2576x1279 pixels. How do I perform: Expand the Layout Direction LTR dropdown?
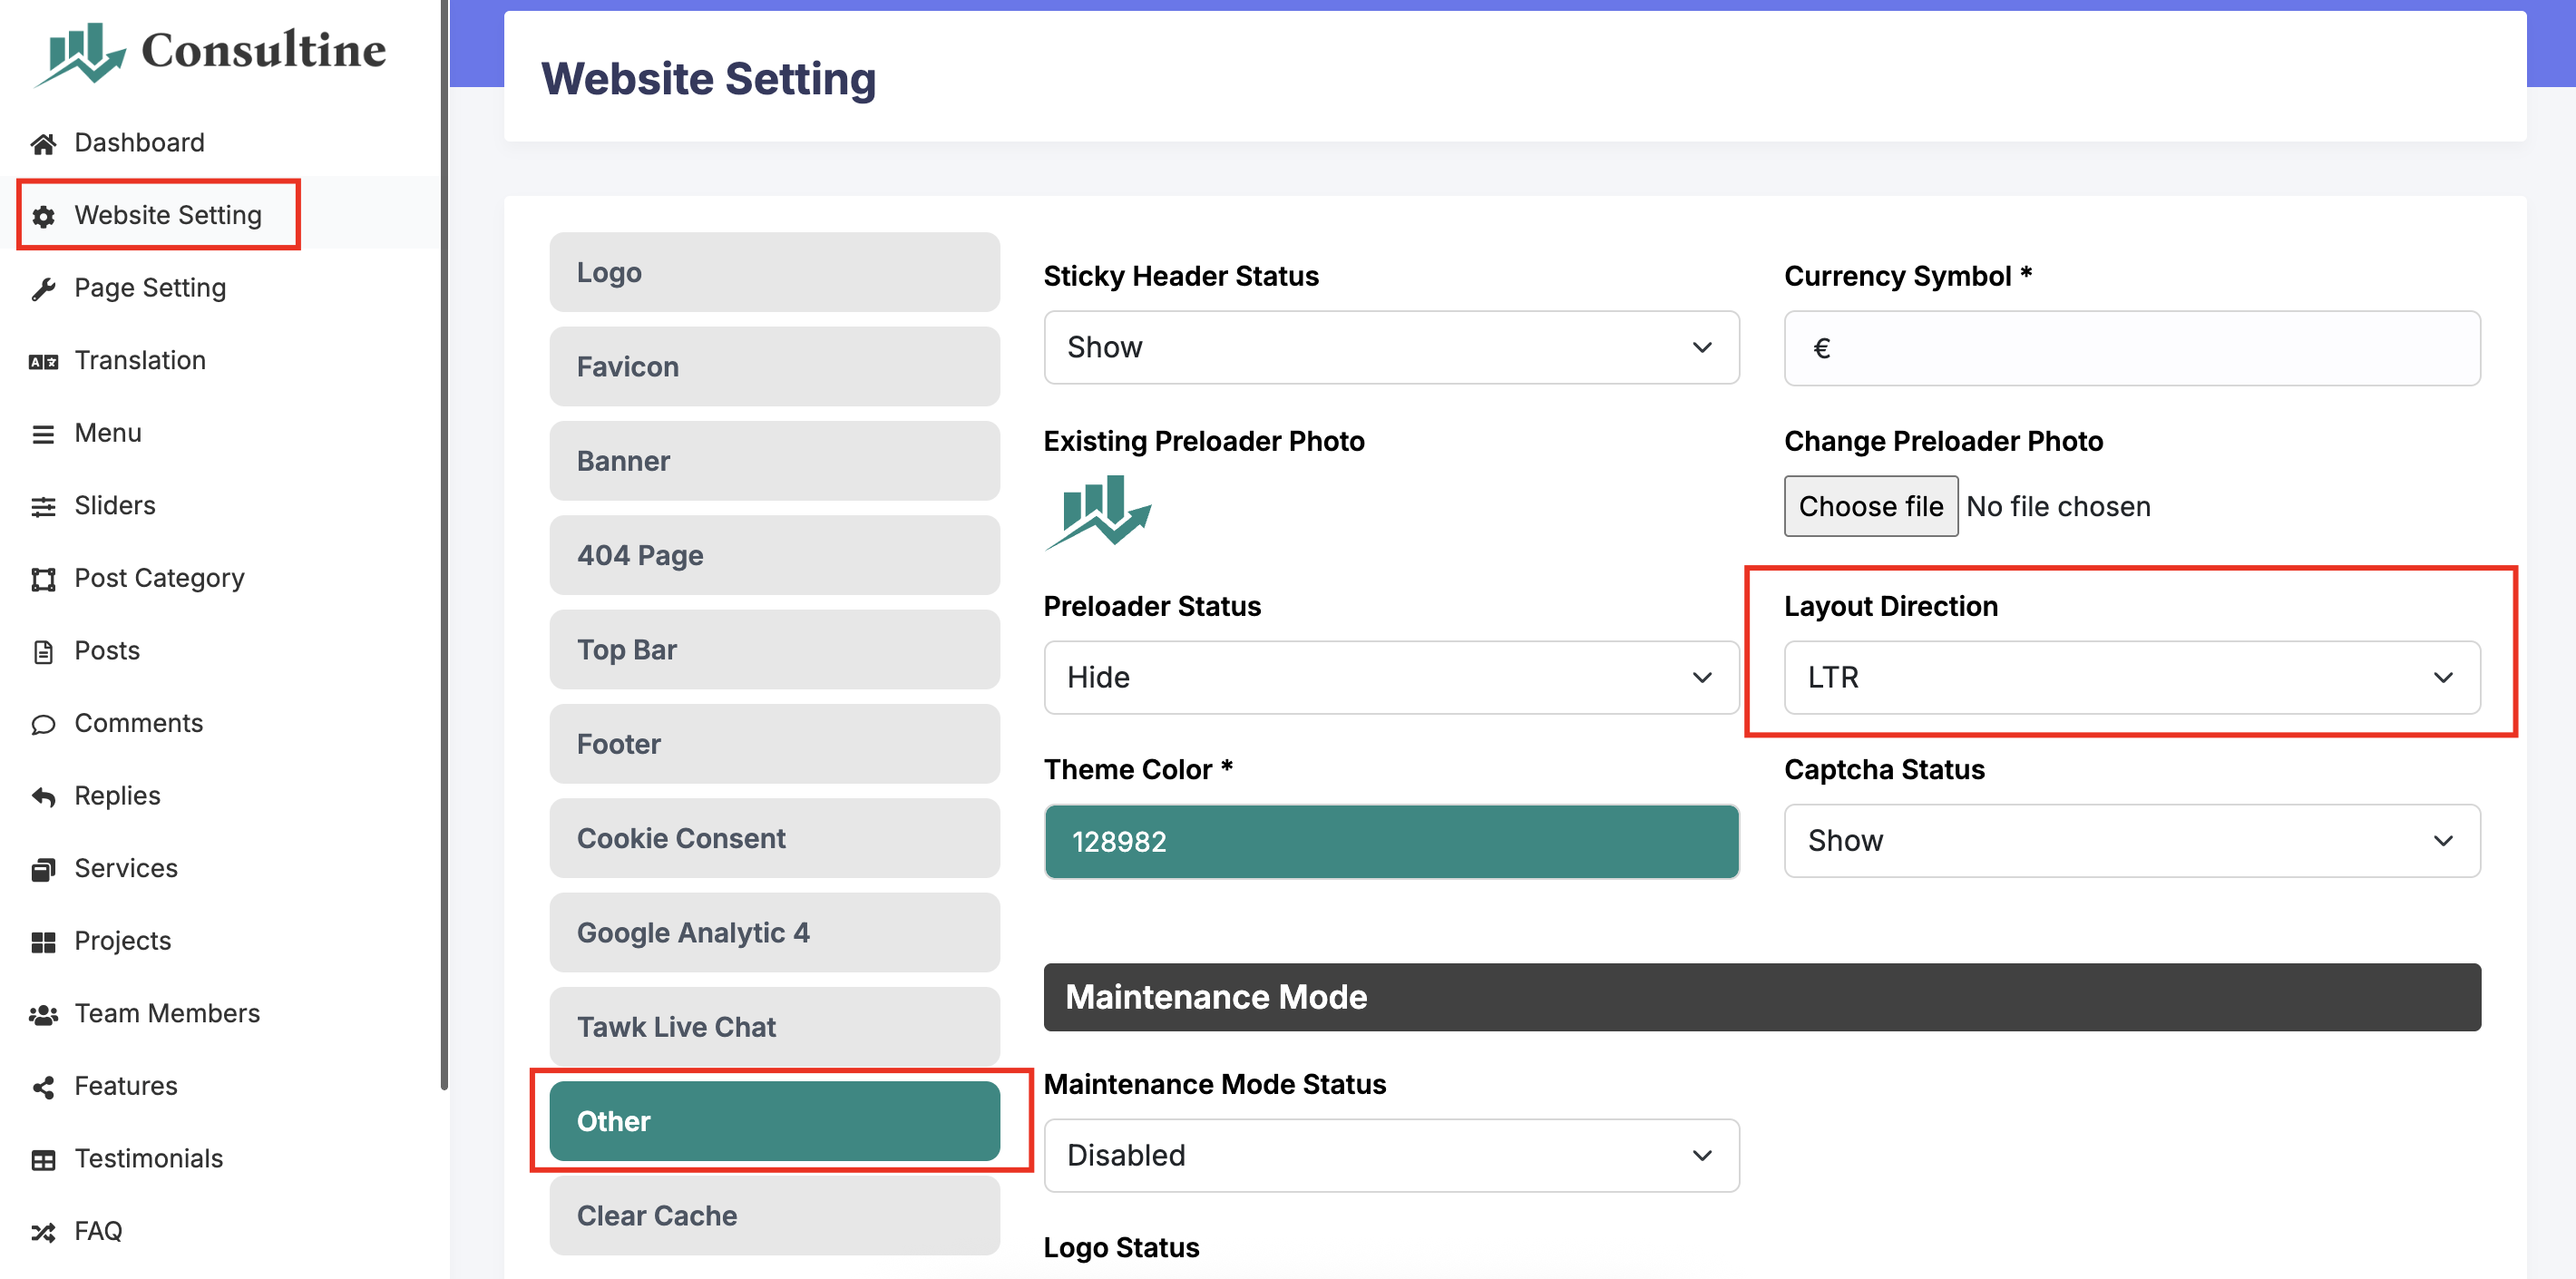tap(2130, 677)
